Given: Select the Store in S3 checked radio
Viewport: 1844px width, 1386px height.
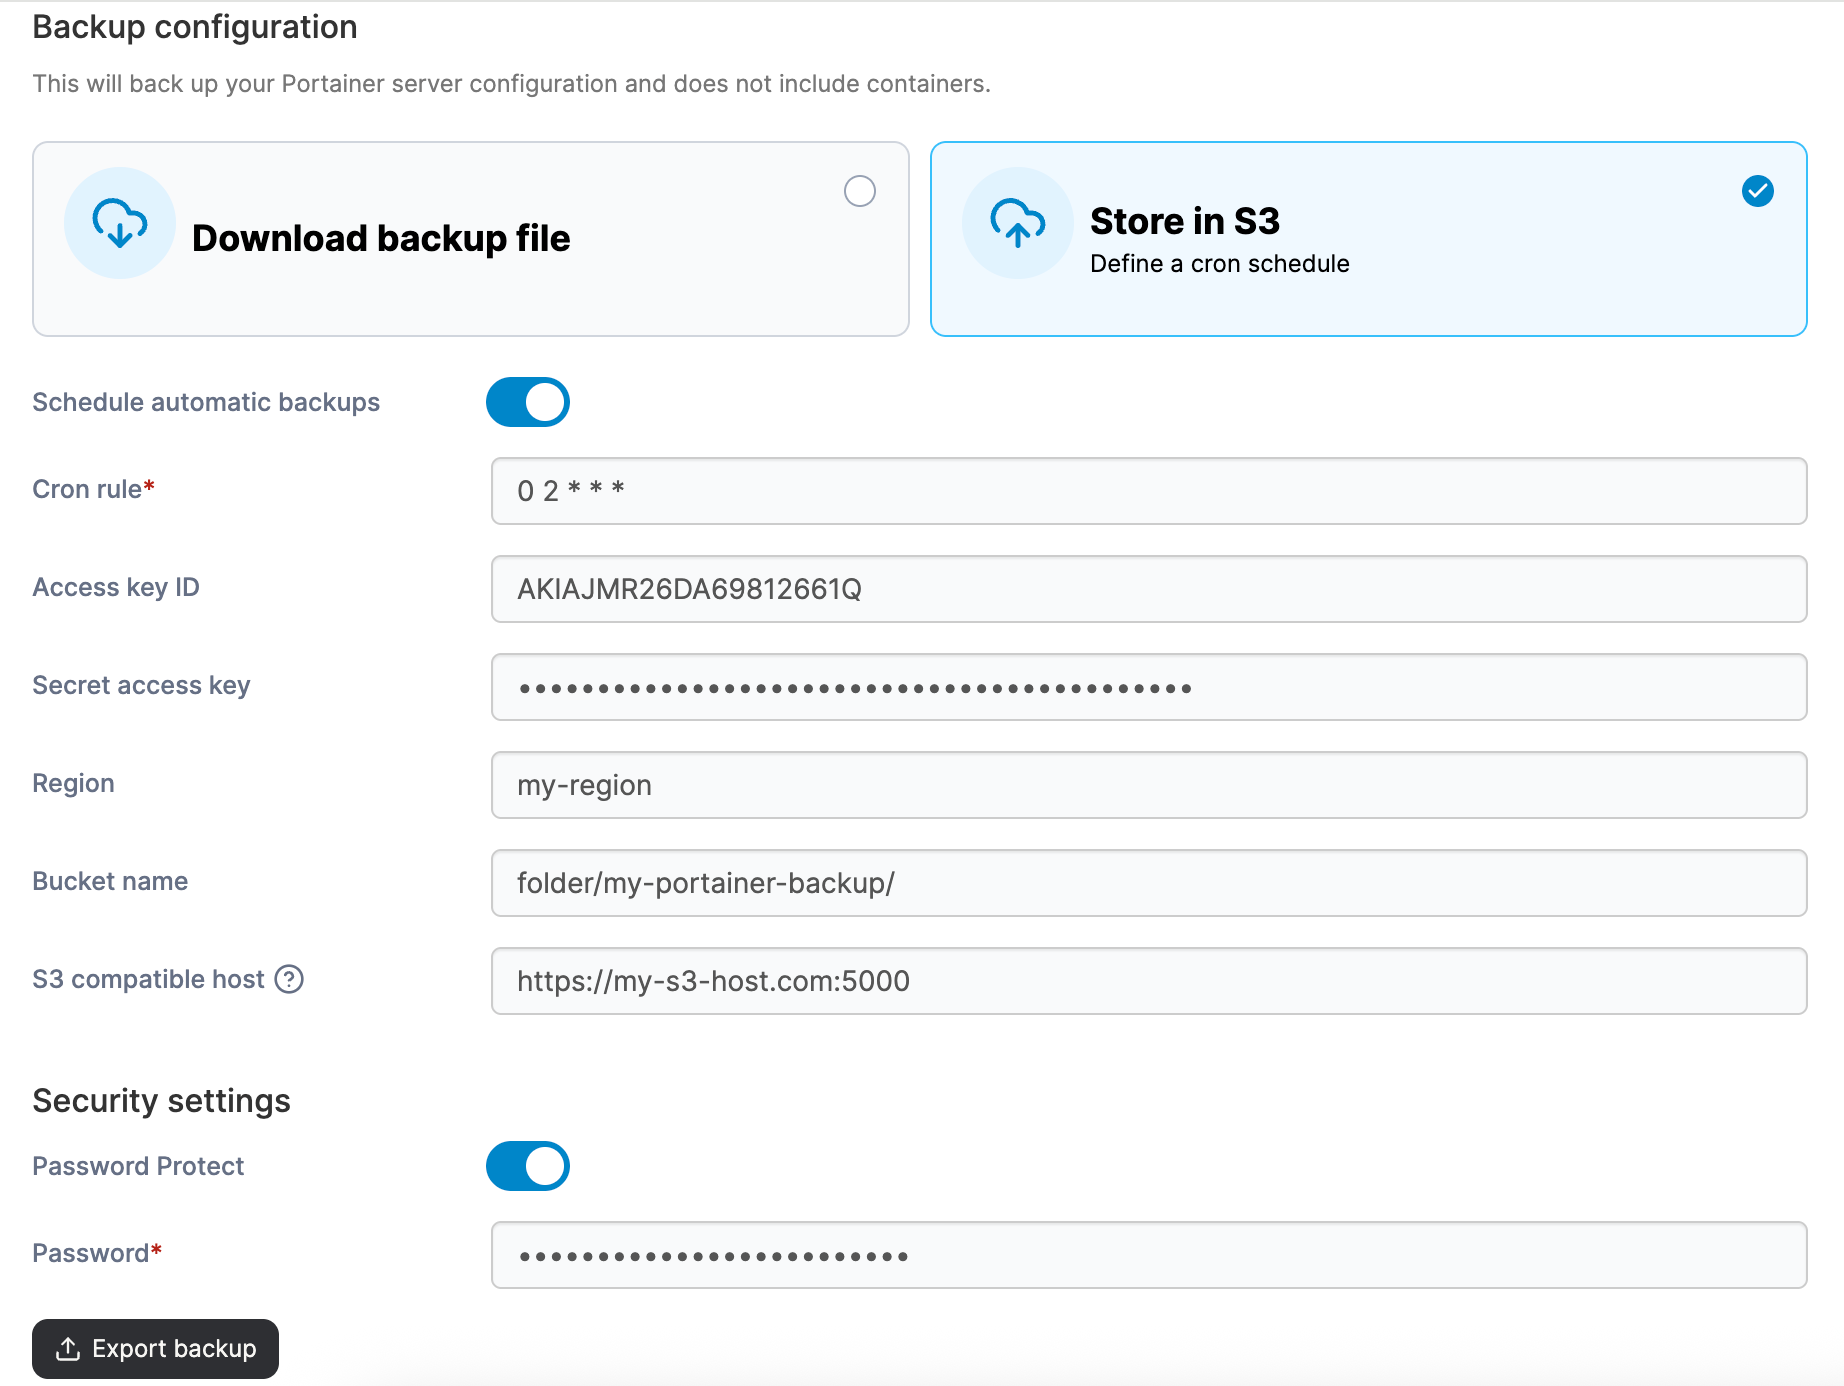Looking at the screenshot, I should pos(1757,191).
